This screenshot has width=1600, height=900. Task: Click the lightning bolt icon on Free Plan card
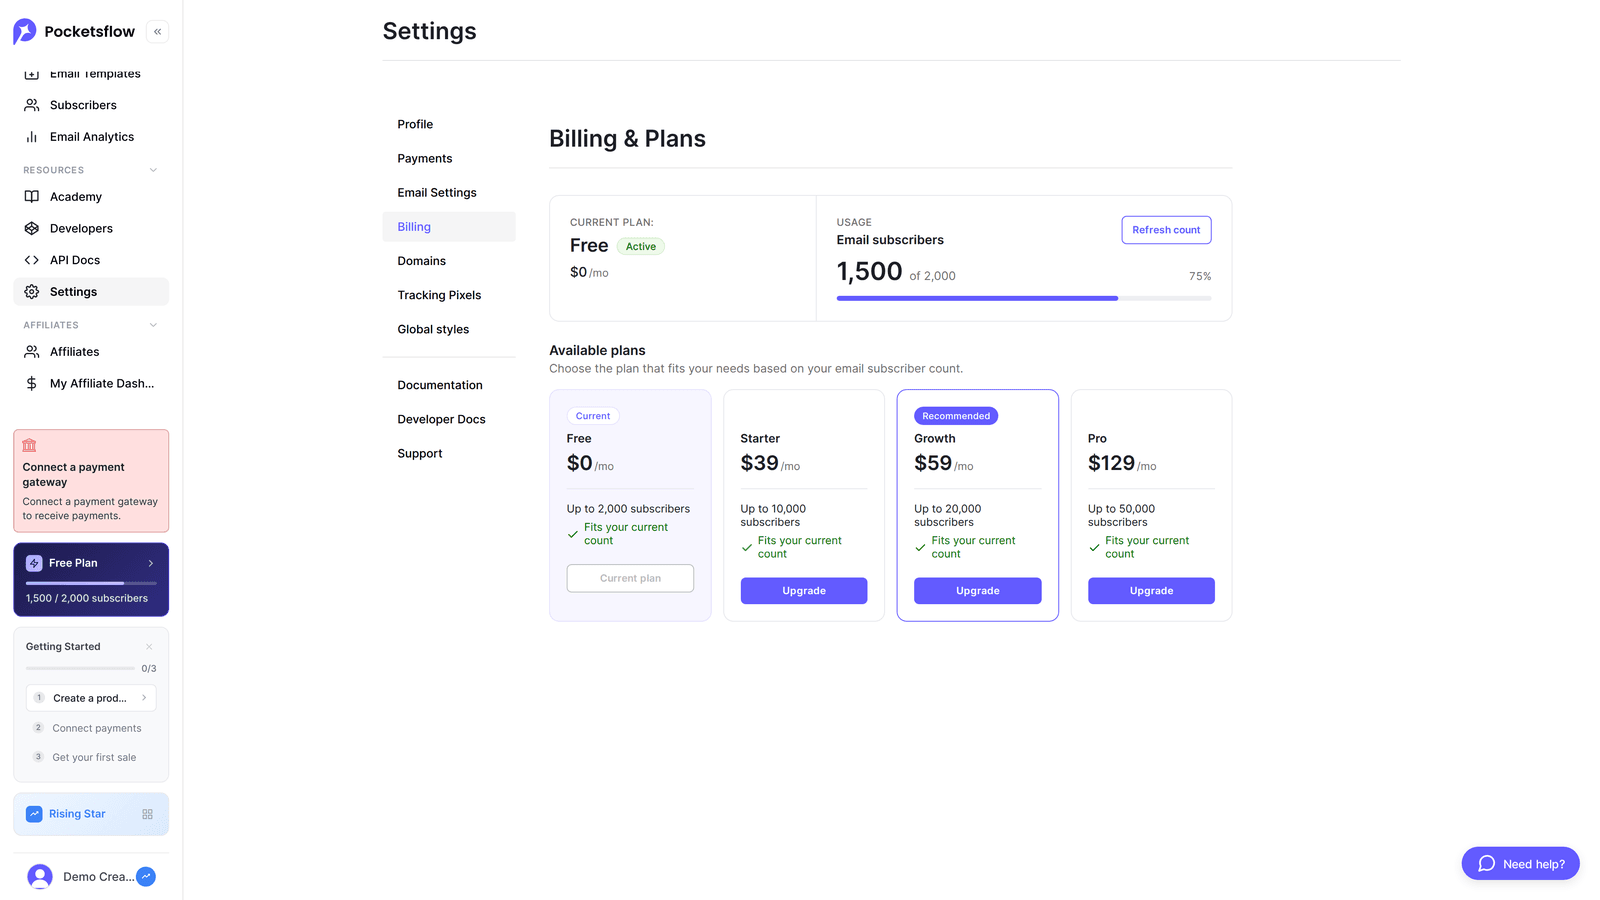coord(34,563)
